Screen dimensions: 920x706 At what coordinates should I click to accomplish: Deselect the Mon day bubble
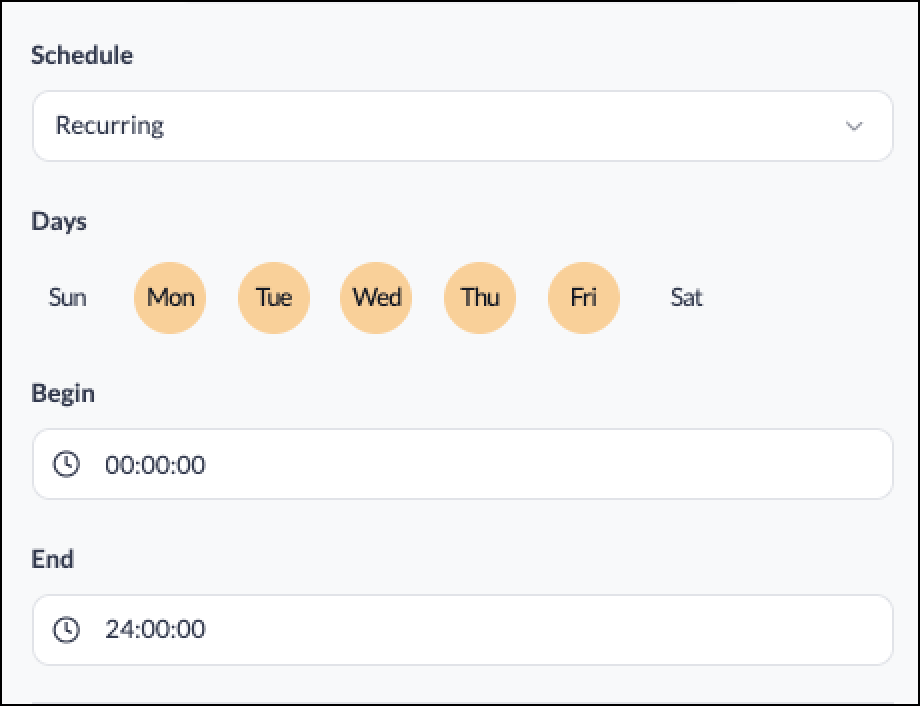(170, 298)
